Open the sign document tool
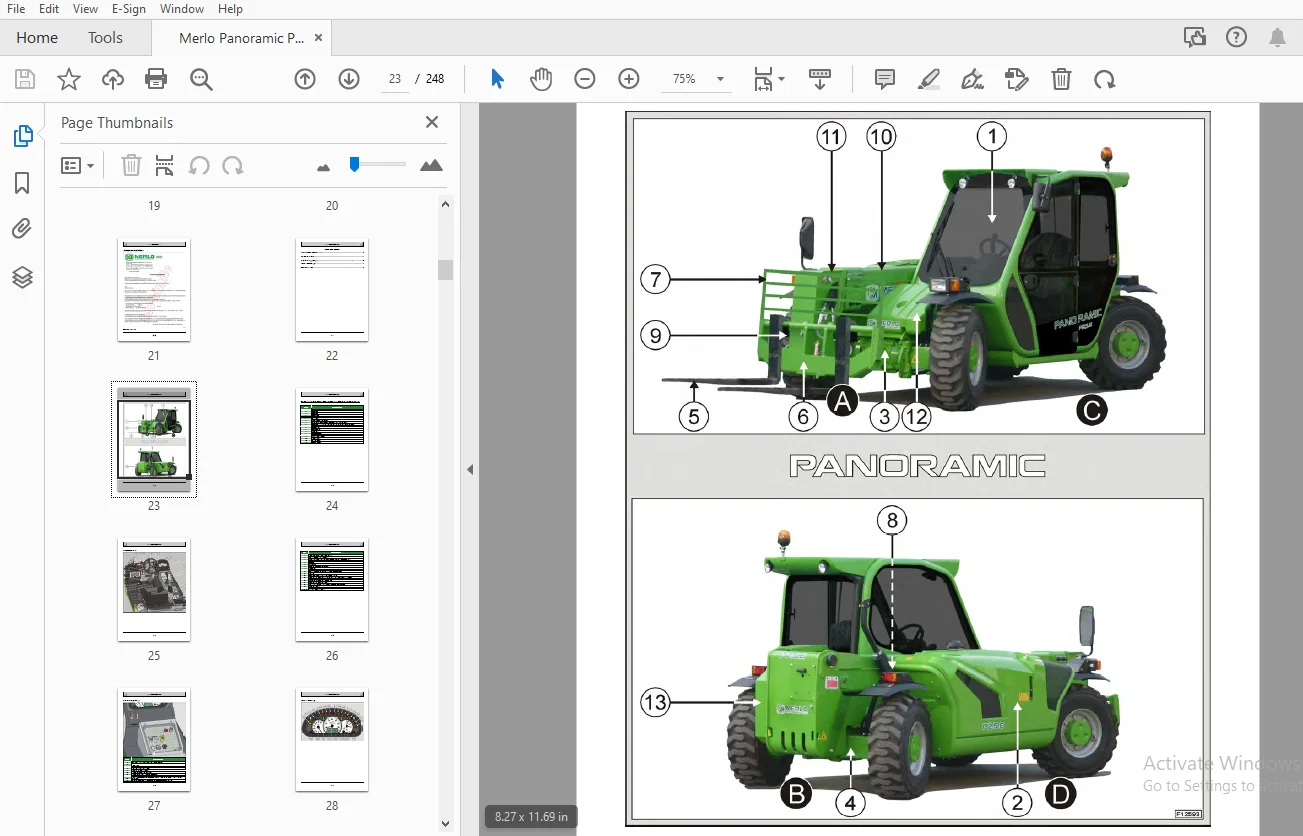 [972, 79]
